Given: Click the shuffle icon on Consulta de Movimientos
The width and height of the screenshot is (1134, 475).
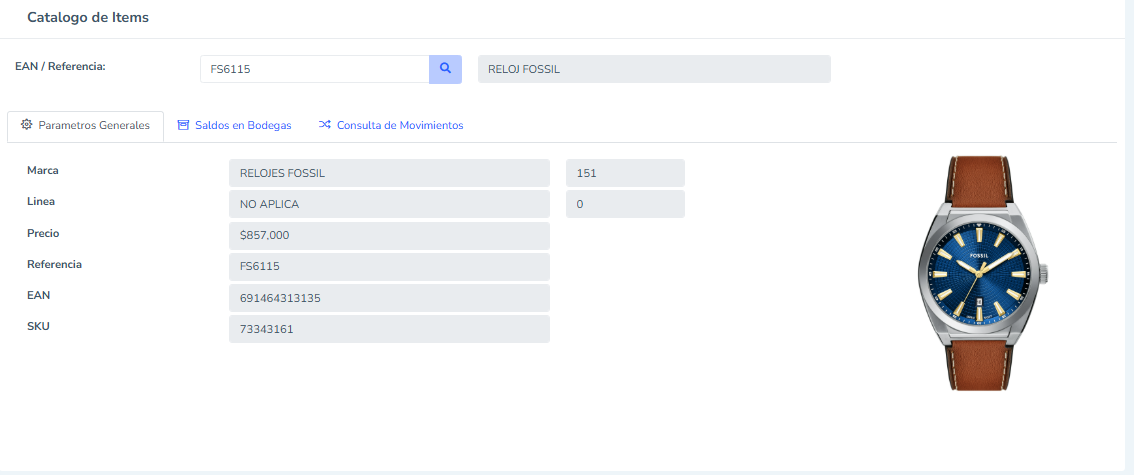Looking at the screenshot, I should point(324,125).
